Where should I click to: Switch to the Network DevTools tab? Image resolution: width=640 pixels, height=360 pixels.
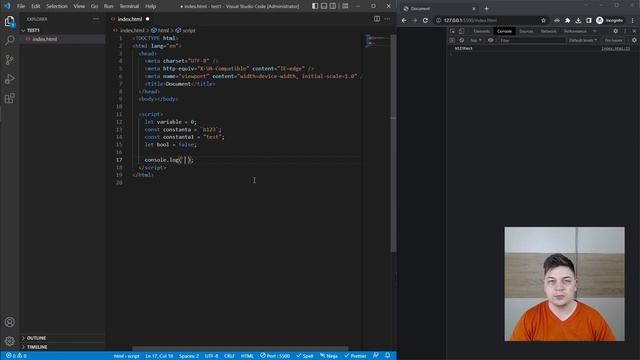point(548,31)
